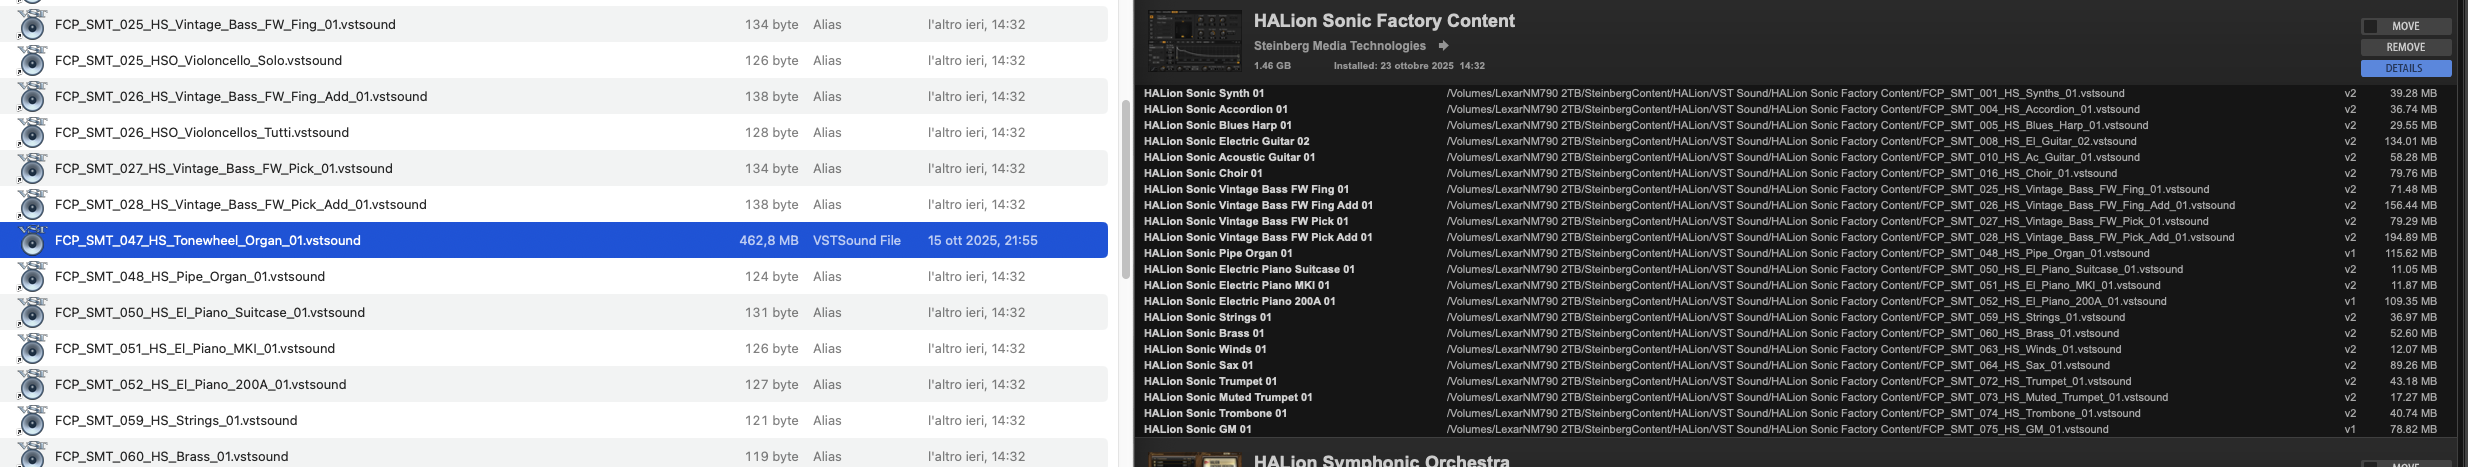Screen dimensions: 2468x467
Task: Click the VSTSound File kind label
Action: click(857, 240)
